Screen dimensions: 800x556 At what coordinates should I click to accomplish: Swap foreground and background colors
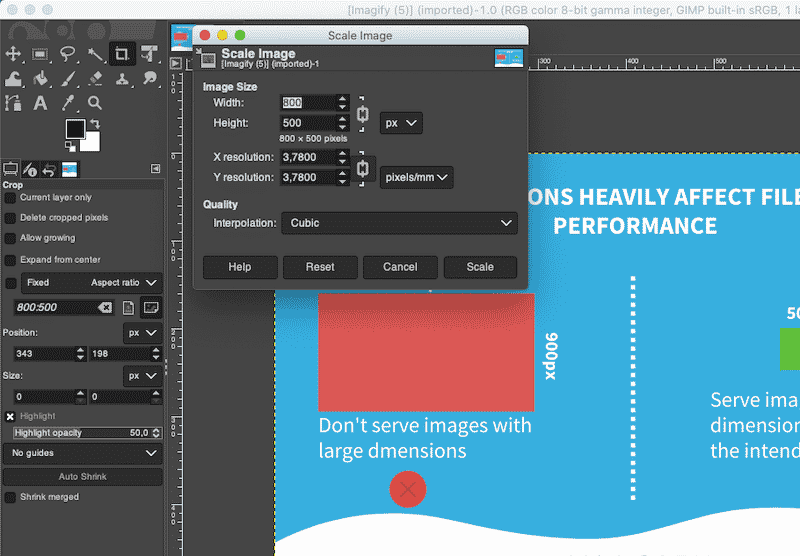point(95,124)
